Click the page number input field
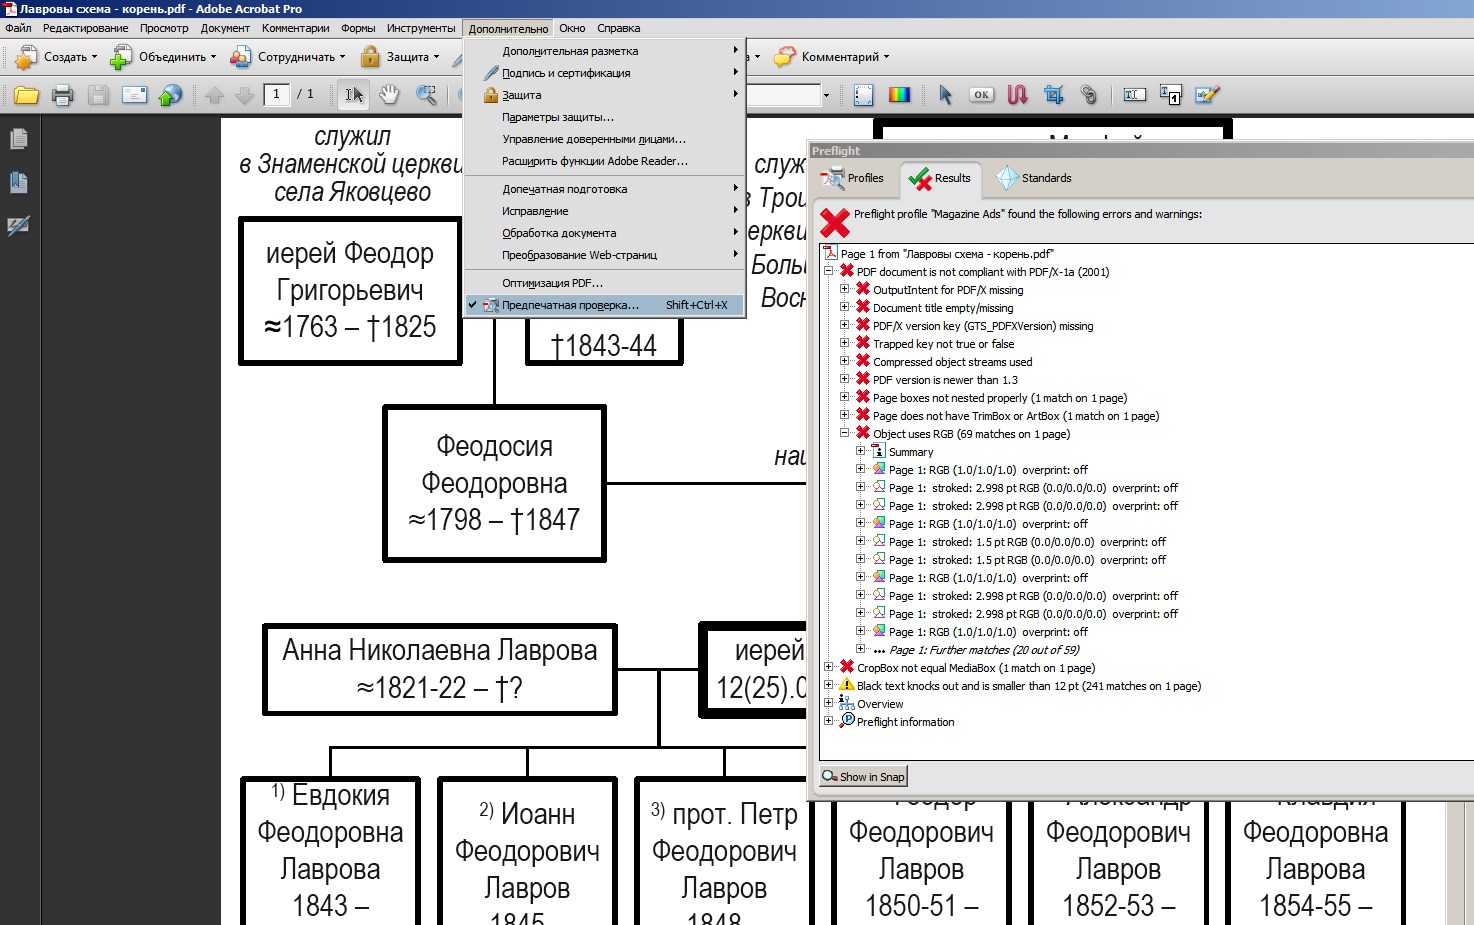The width and height of the screenshot is (1474, 925). [276, 94]
